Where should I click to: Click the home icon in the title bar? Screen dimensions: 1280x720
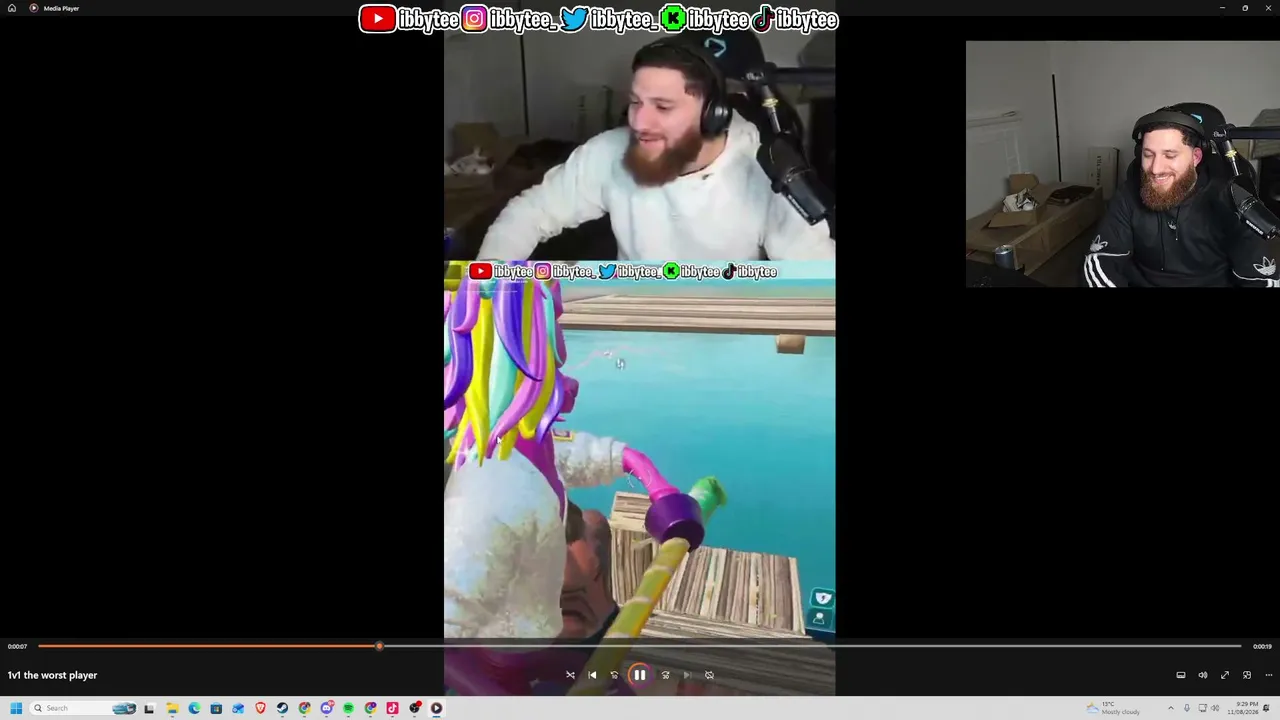(x=12, y=8)
